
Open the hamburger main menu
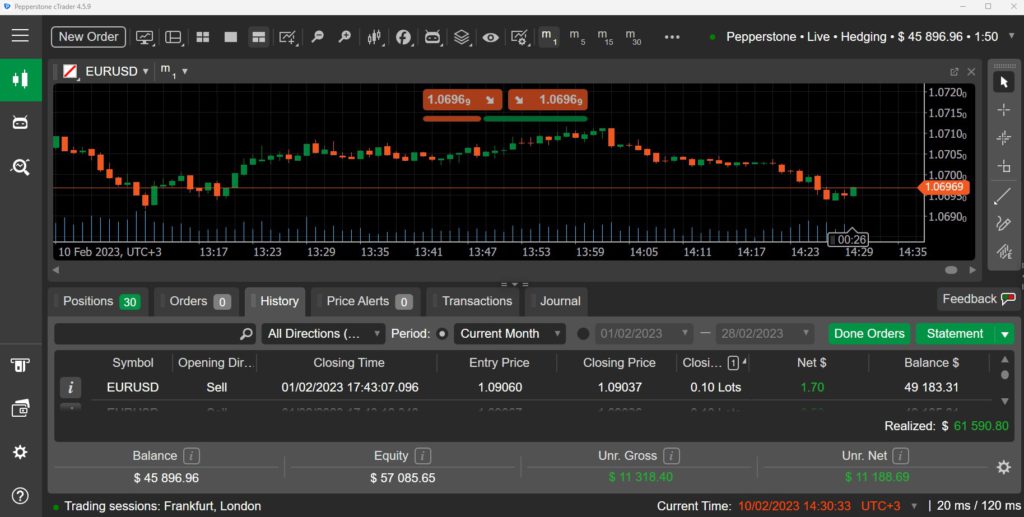tap(20, 35)
